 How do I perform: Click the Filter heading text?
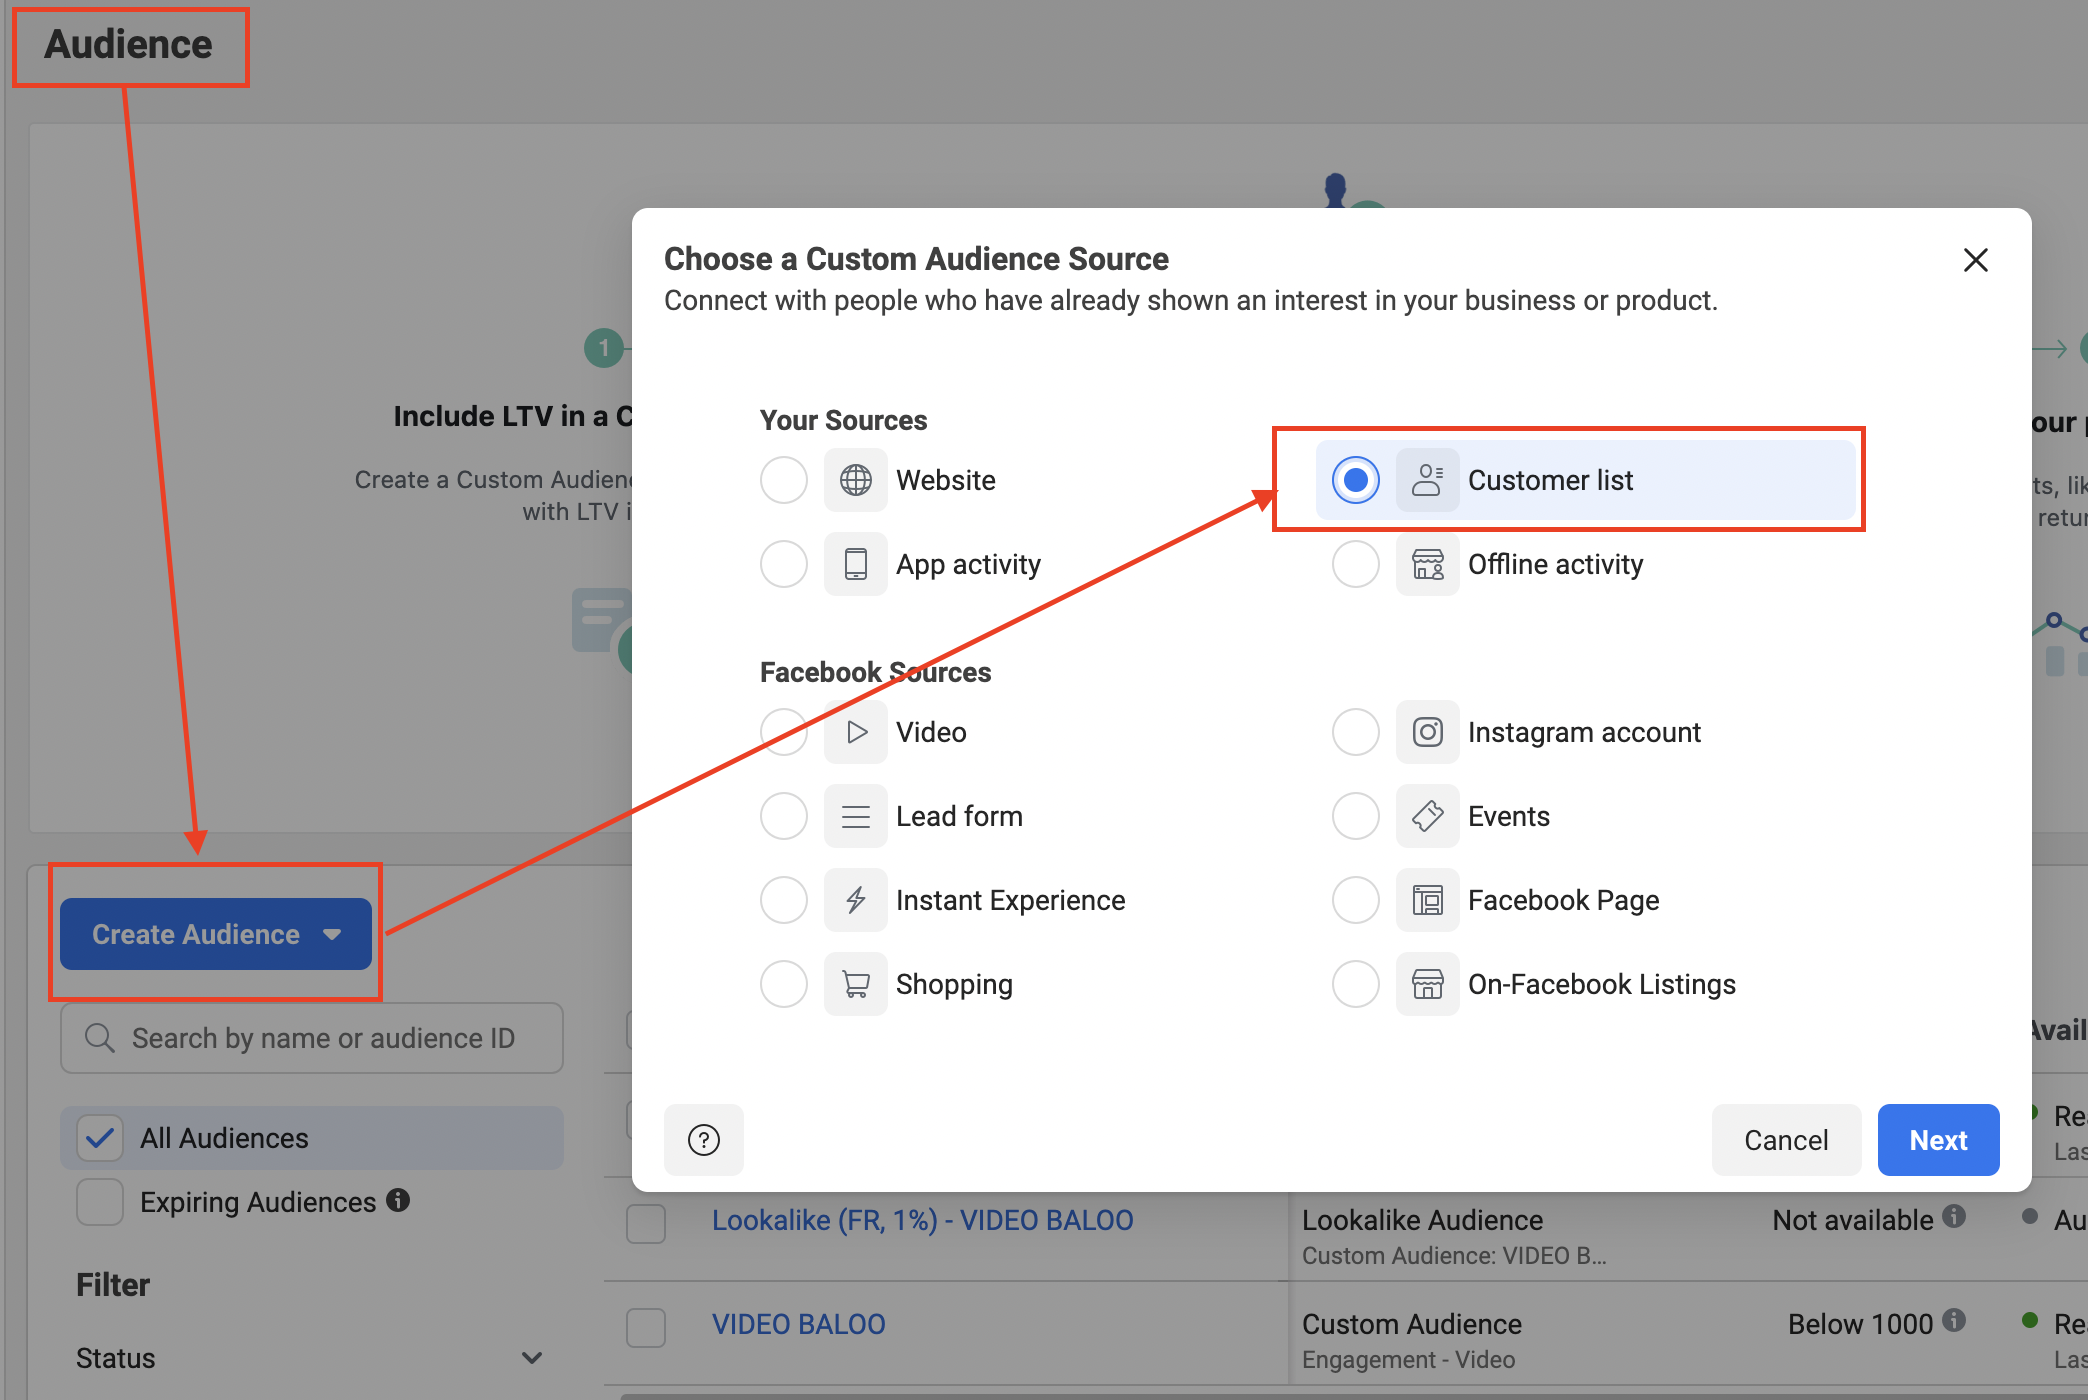tap(113, 1285)
